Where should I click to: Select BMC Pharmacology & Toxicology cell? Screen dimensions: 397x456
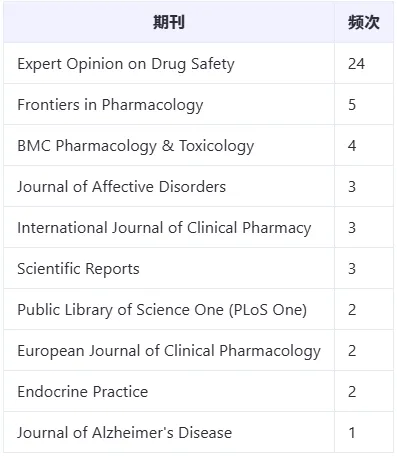click(169, 145)
